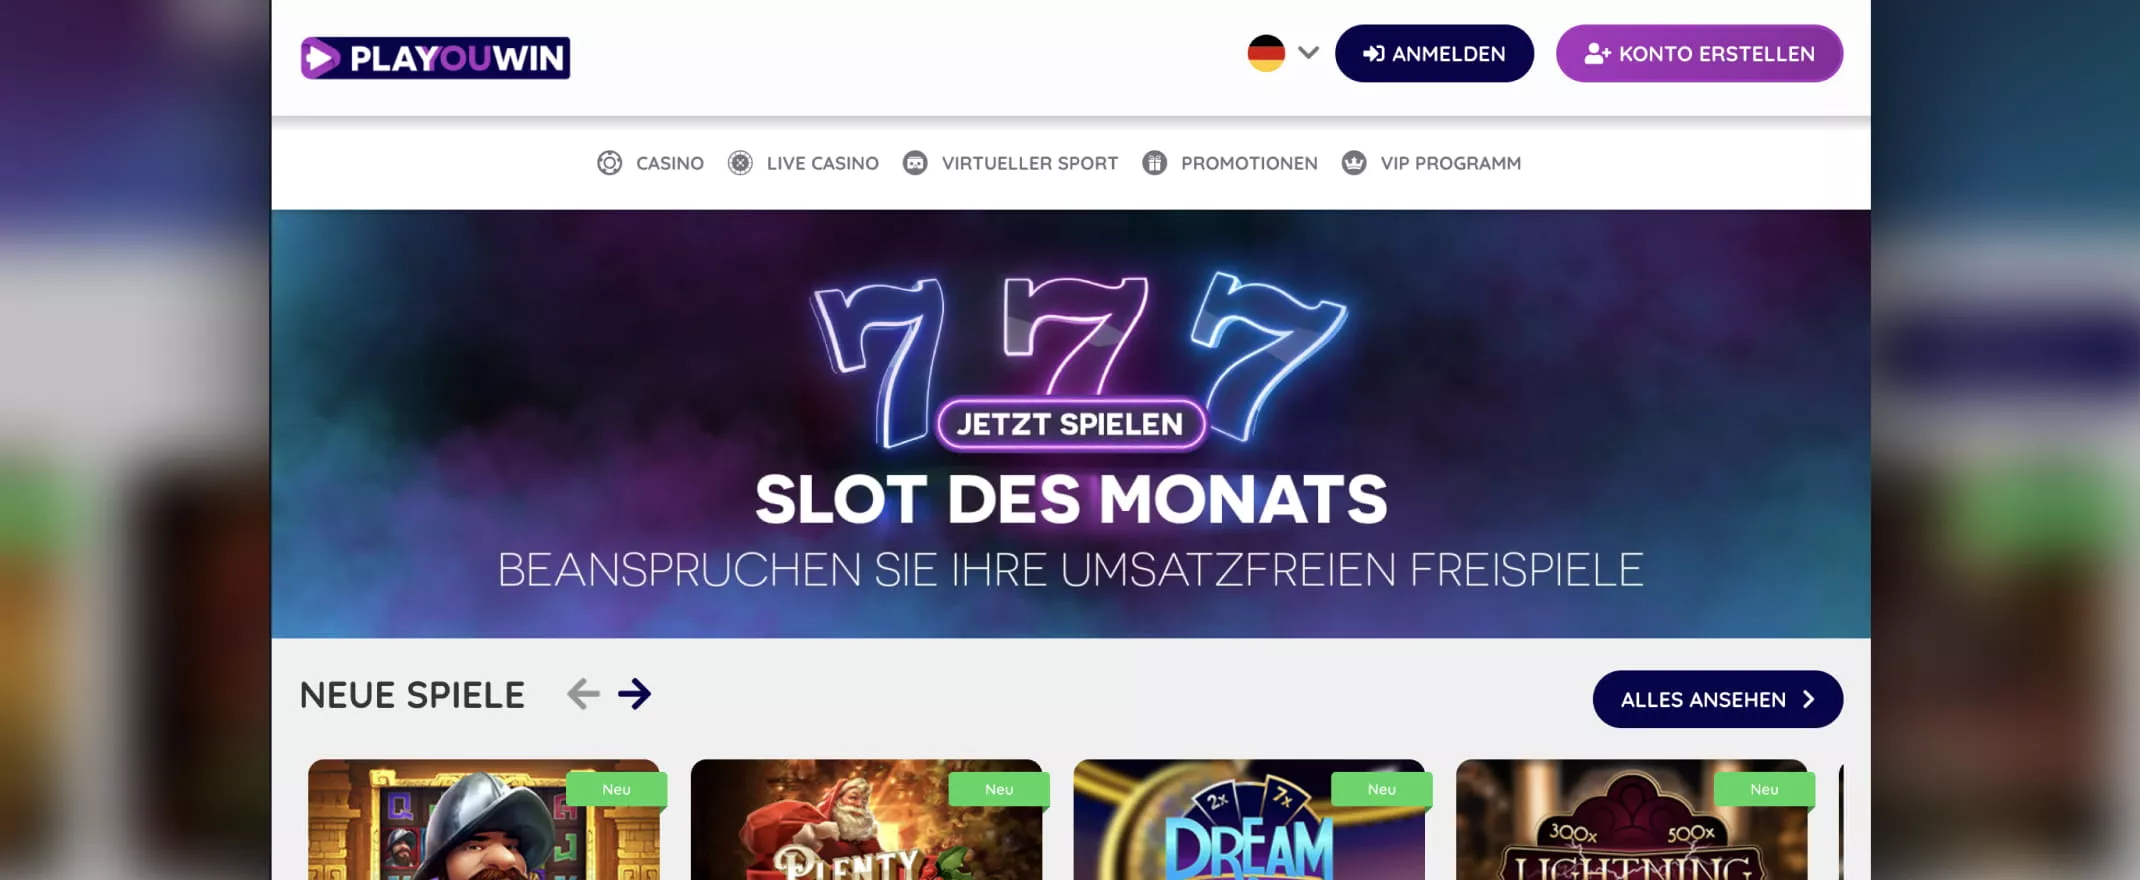The width and height of the screenshot is (2140, 880).
Task: Open the Promotionen page
Action: point(1249,163)
